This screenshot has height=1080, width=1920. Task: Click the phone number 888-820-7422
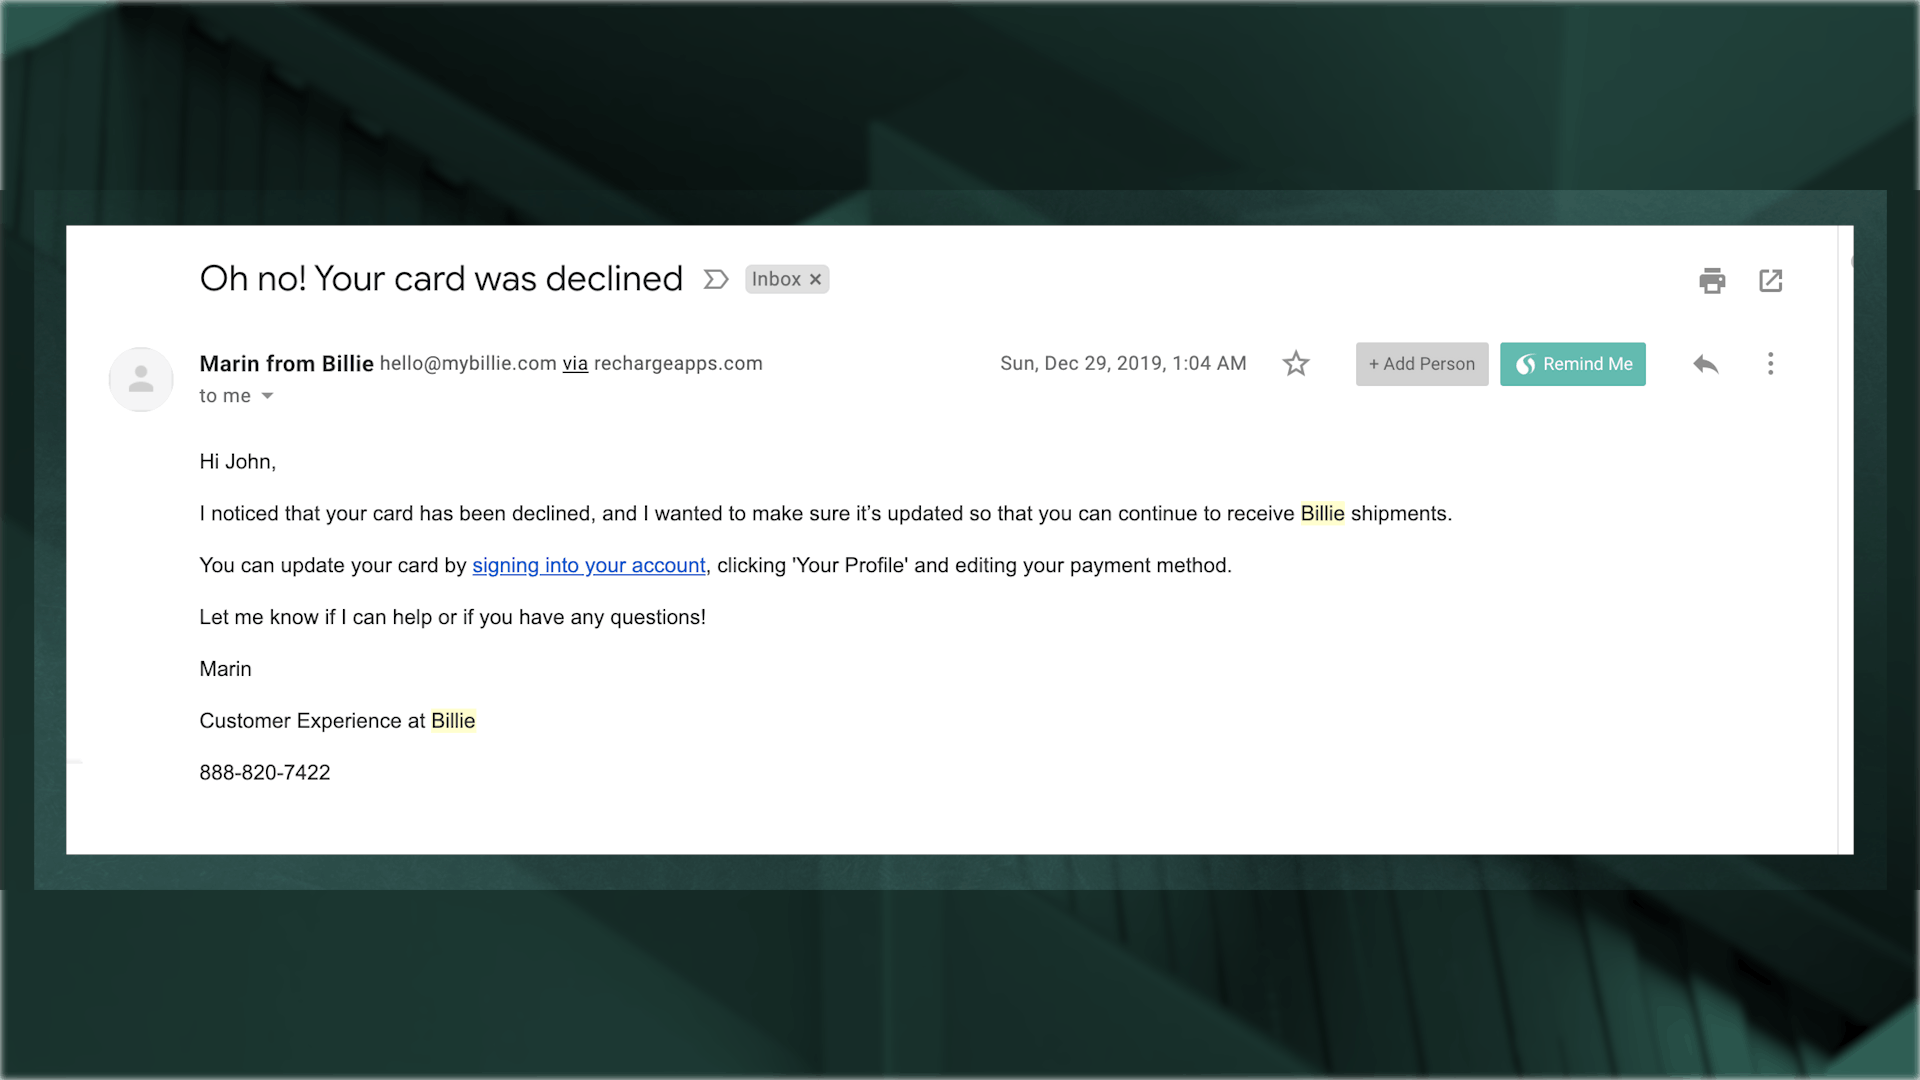264,772
